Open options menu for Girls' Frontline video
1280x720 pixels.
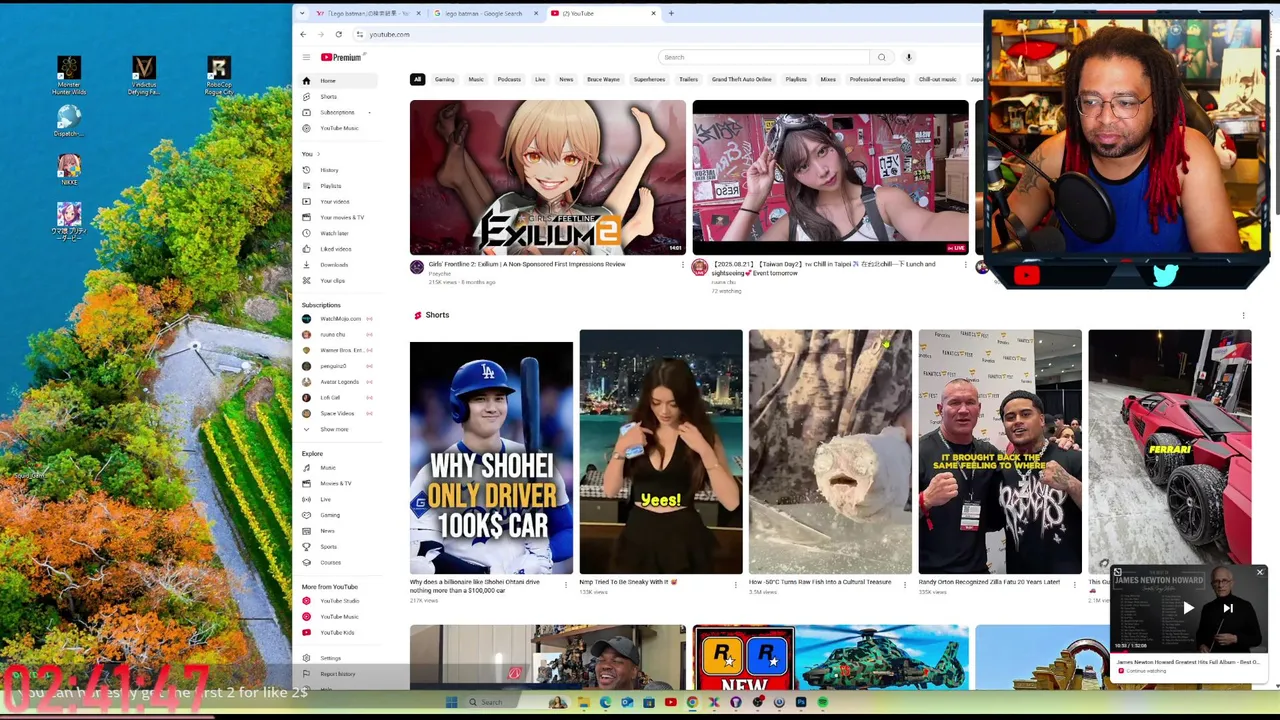click(683, 265)
